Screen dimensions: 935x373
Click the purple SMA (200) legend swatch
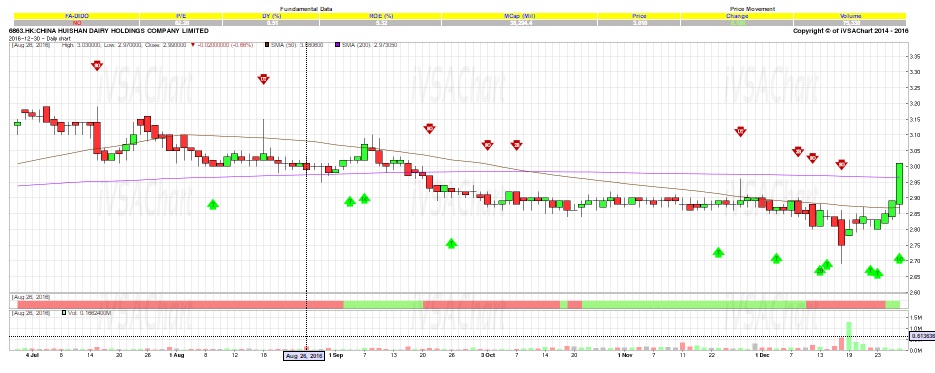point(337,45)
